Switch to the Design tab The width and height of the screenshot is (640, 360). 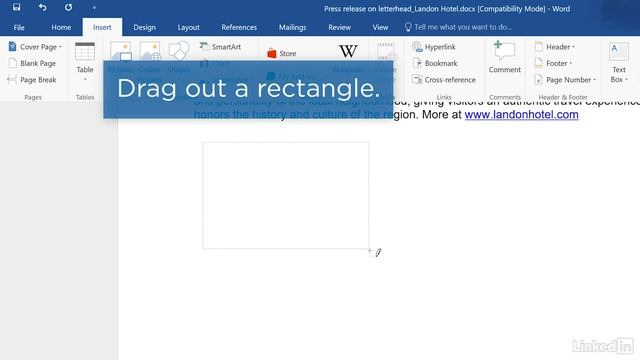(144, 27)
